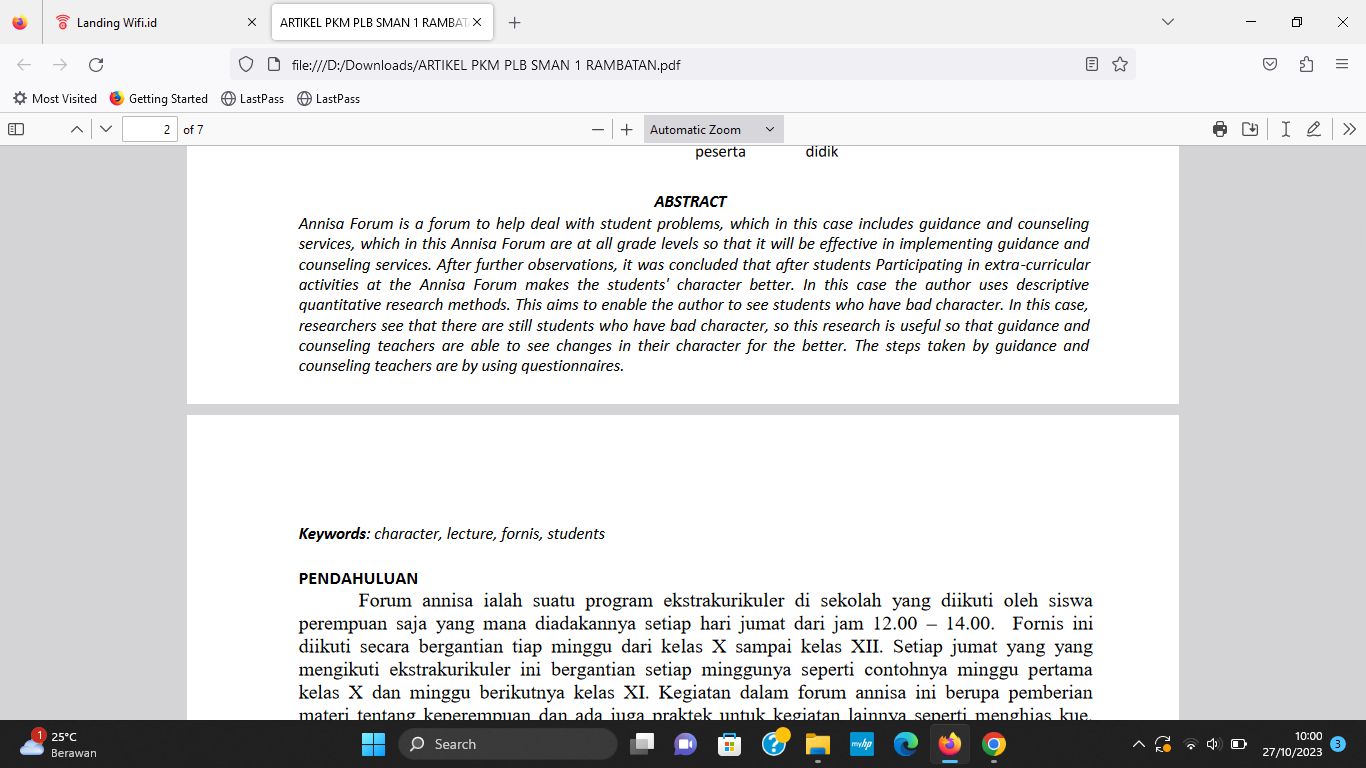
Task: Switch to Firefox on the taskbar
Action: pos(950,744)
